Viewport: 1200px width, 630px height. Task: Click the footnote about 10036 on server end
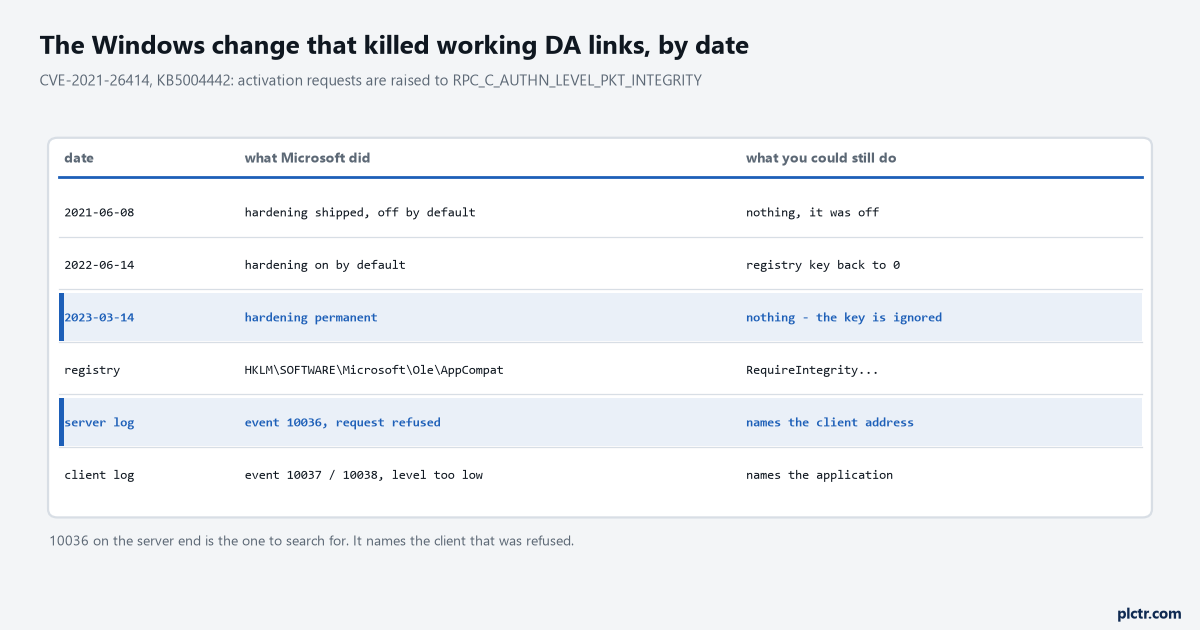[312, 541]
